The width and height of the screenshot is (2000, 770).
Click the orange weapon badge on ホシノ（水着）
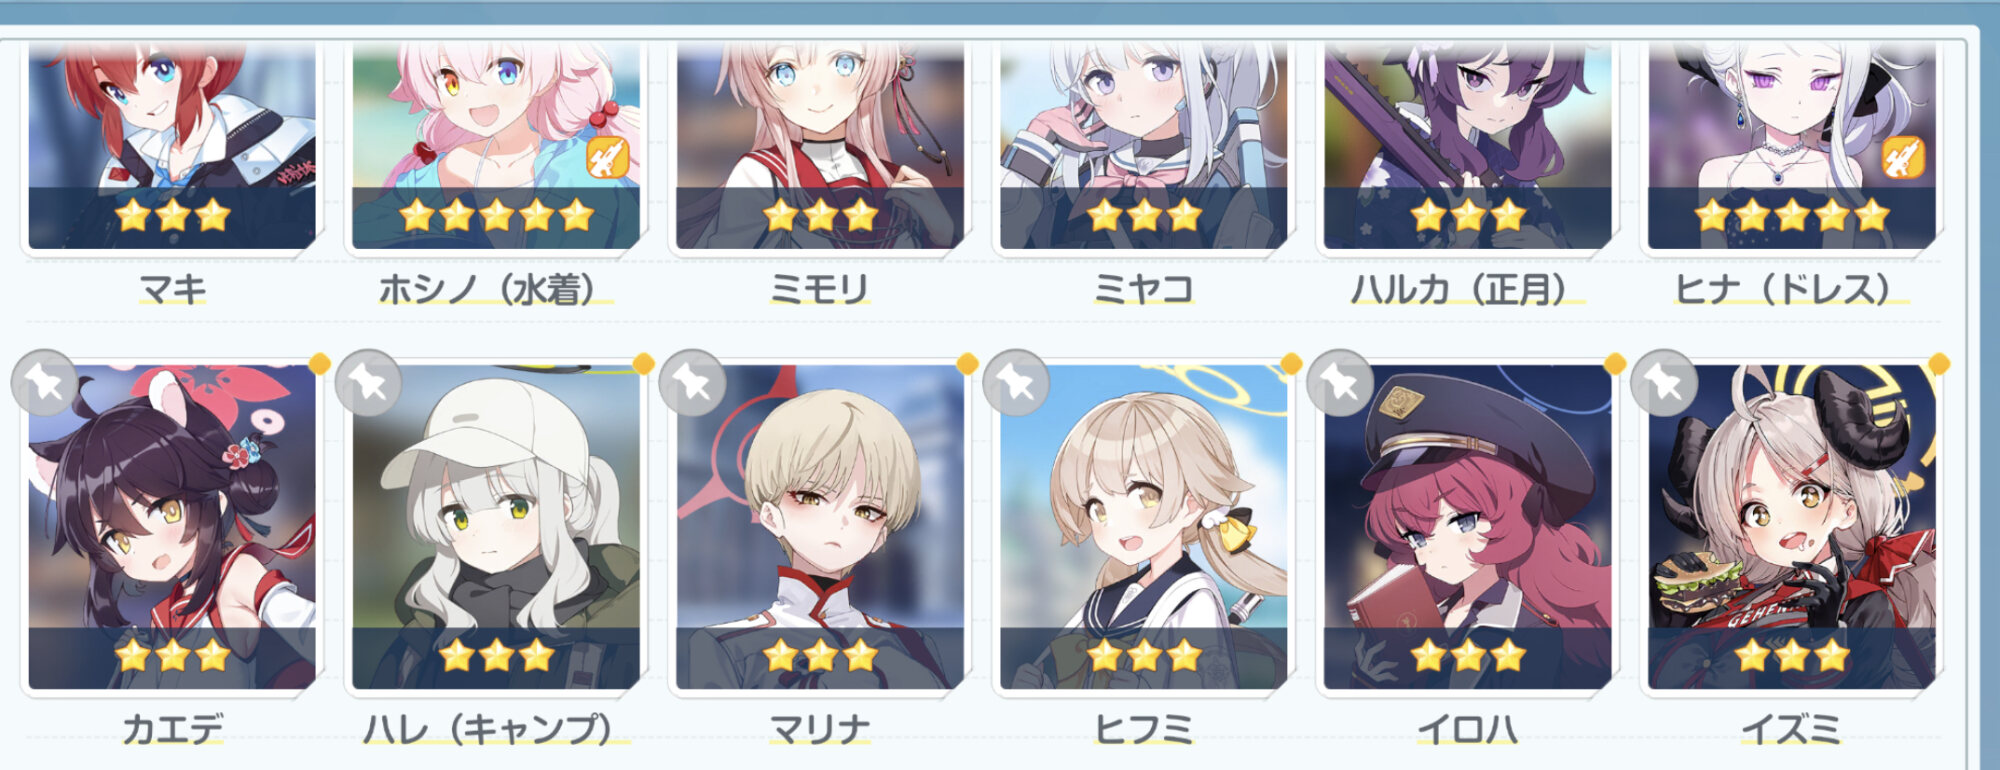(607, 157)
